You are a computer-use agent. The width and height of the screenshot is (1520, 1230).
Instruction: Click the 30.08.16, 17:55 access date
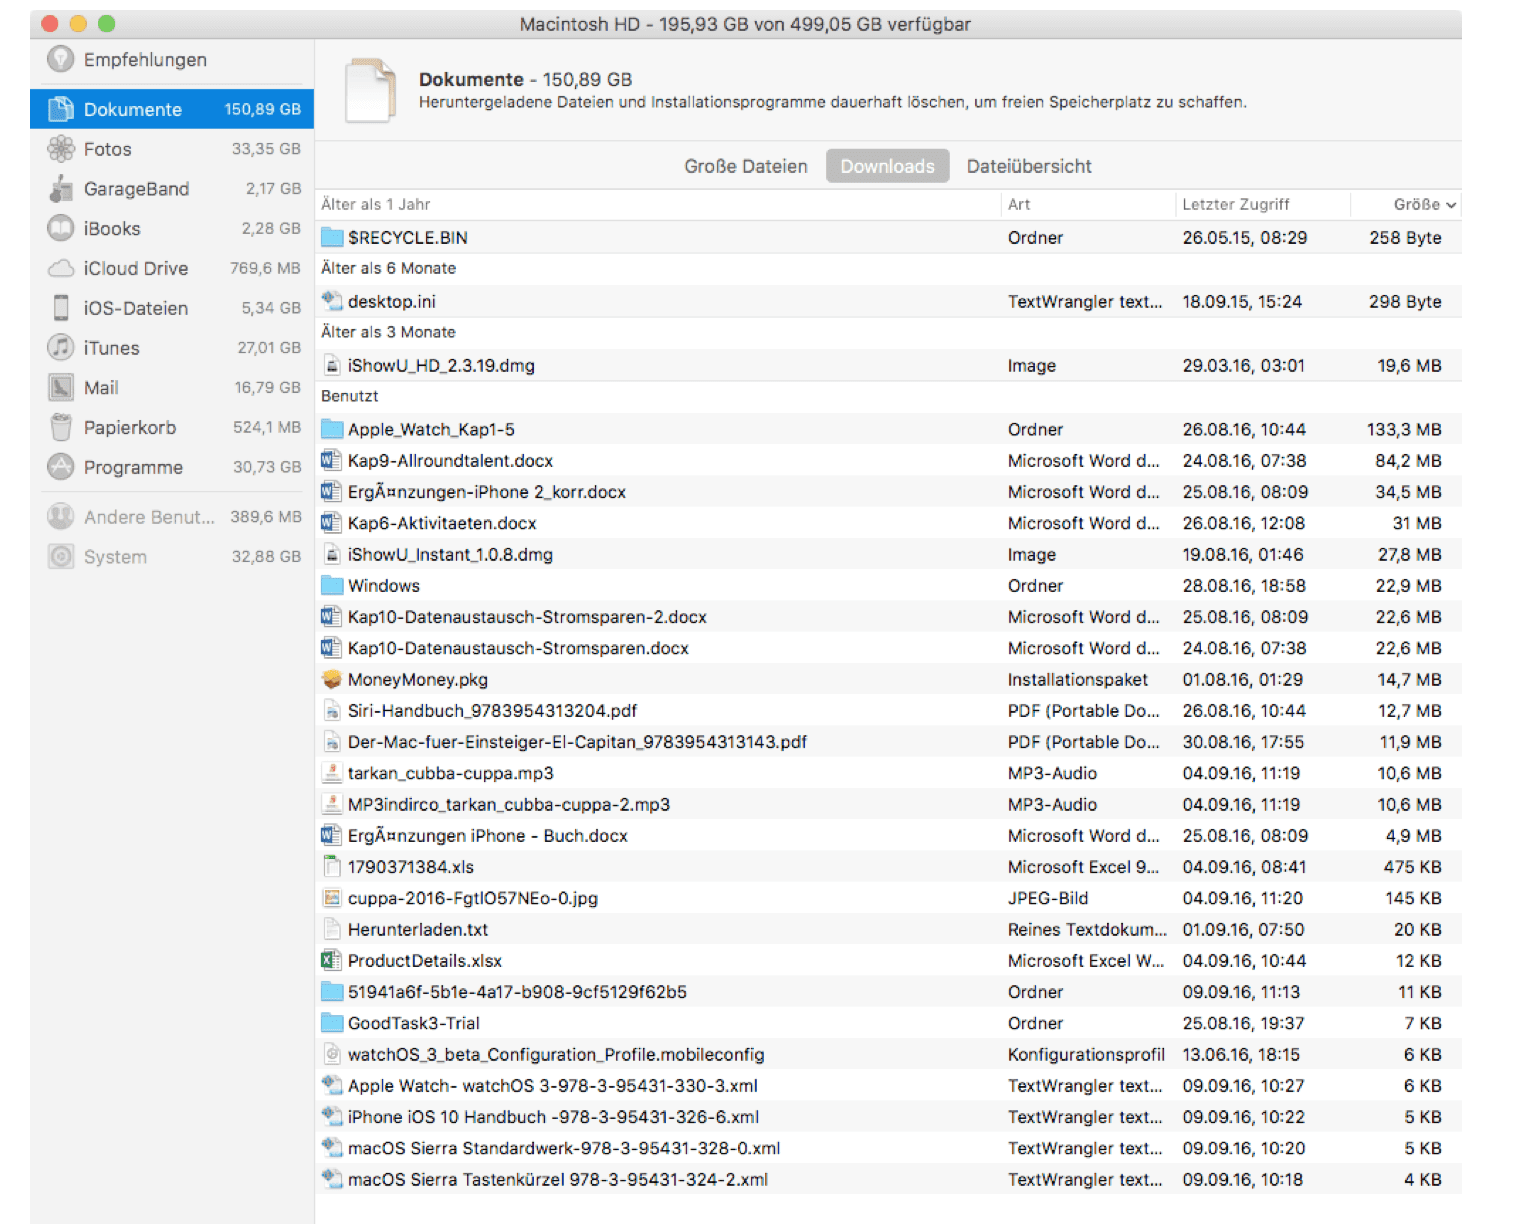tap(1243, 742)
